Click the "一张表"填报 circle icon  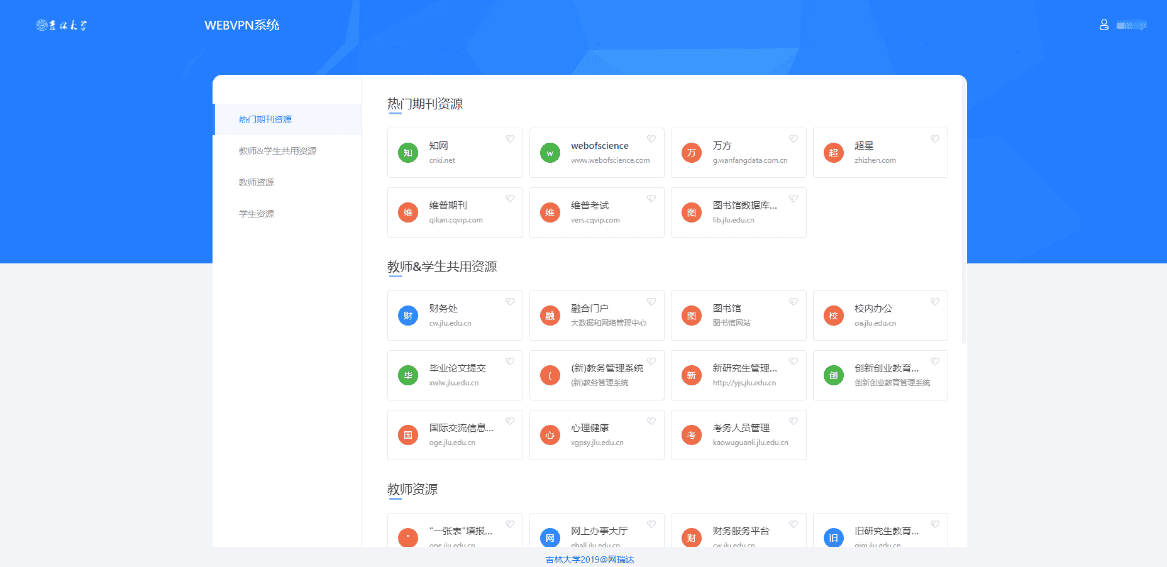click(x=408, y=538)
